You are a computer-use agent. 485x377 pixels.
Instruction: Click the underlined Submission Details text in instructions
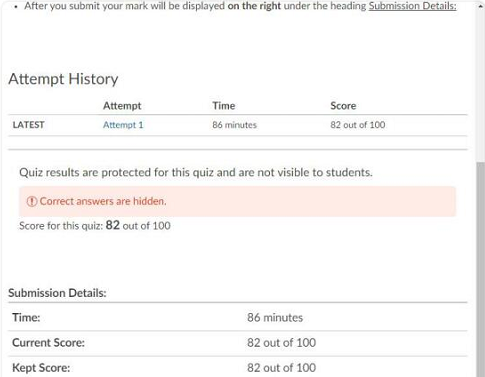coord(412,6)
